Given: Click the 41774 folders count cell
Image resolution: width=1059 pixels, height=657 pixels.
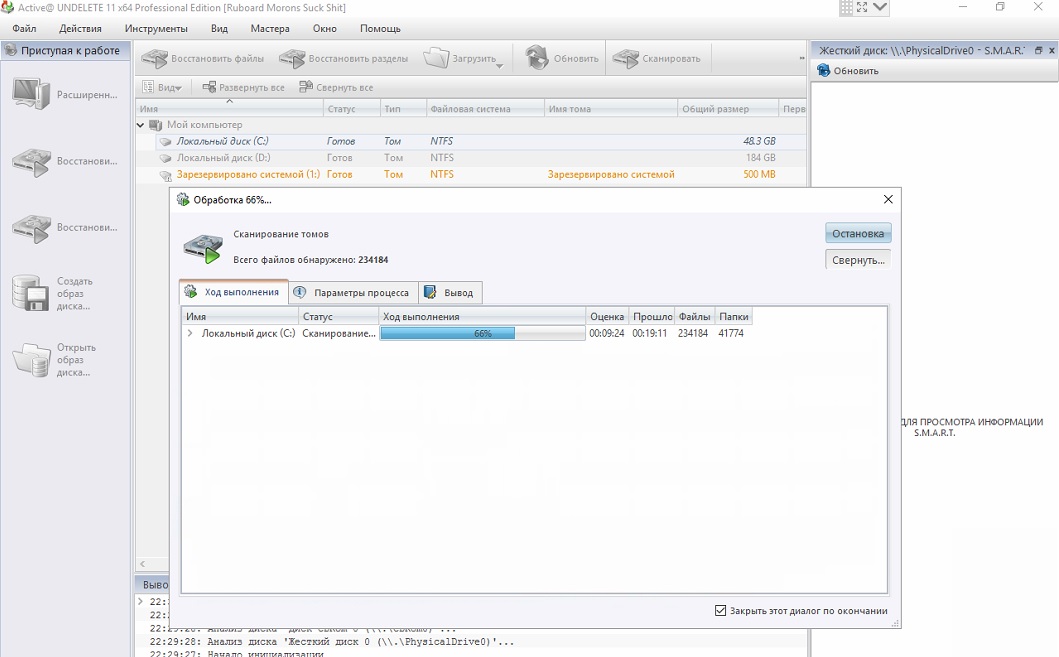Looking at the screenshot, I should 731,333.
